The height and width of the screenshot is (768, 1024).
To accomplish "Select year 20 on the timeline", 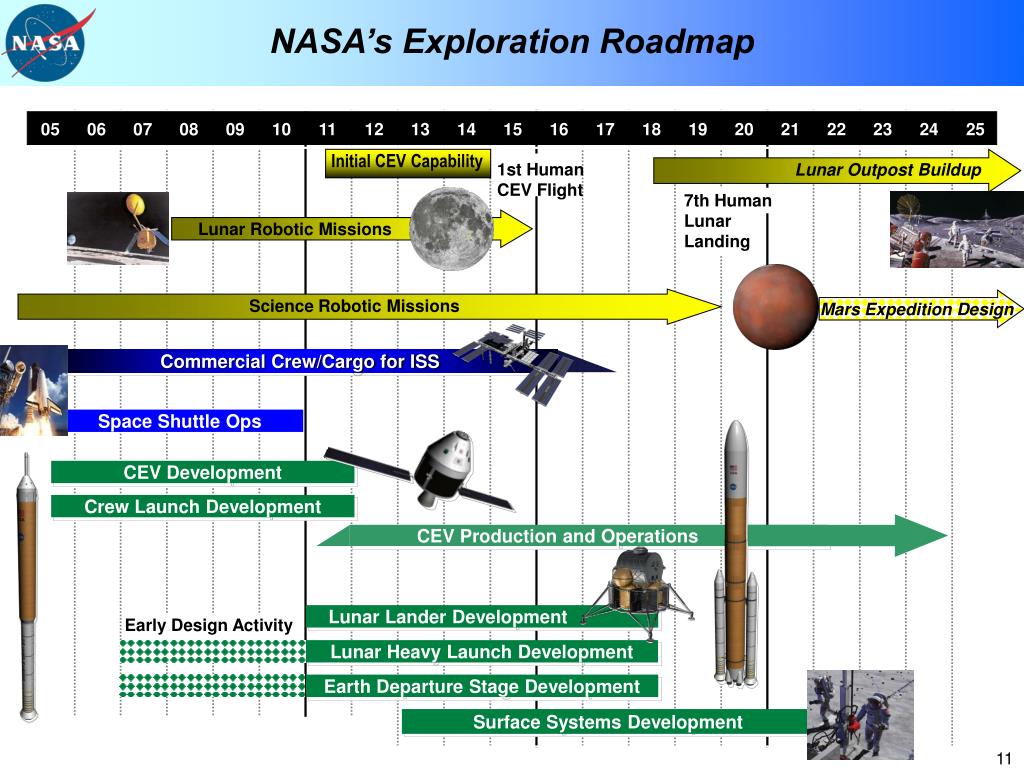I will pos(744,129).
